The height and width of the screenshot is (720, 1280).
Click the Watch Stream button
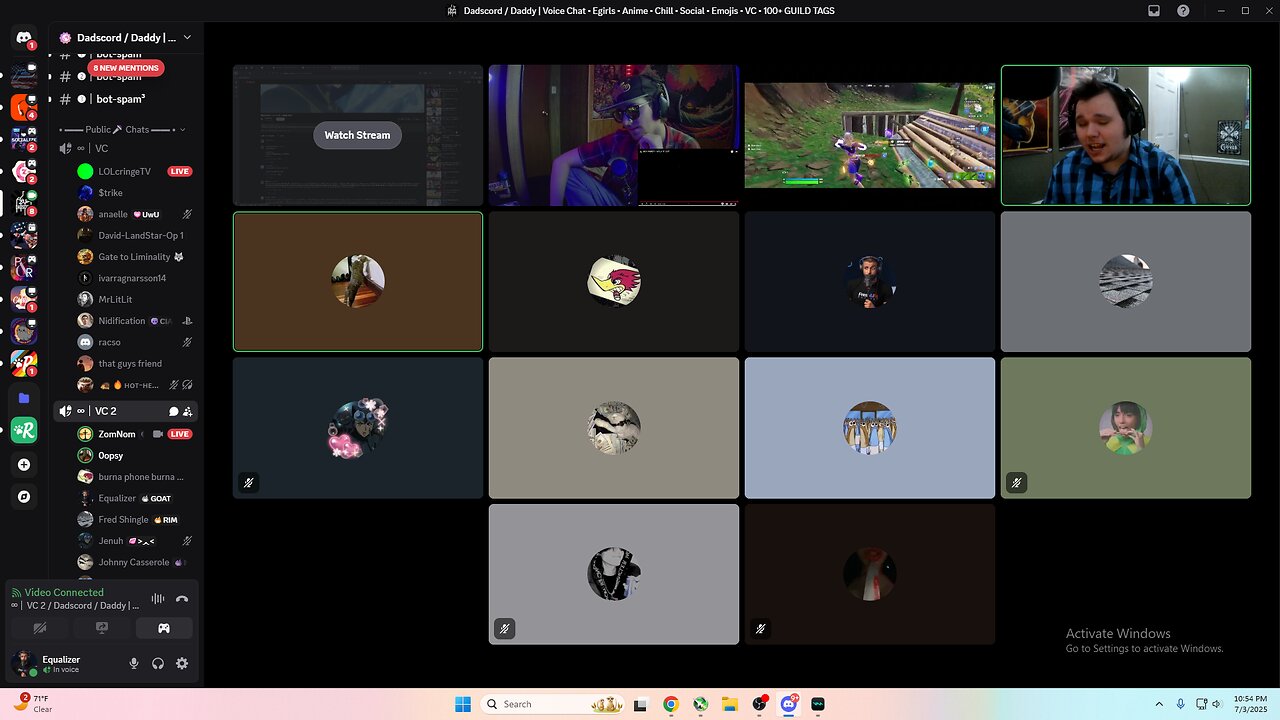tap(357, 135)
